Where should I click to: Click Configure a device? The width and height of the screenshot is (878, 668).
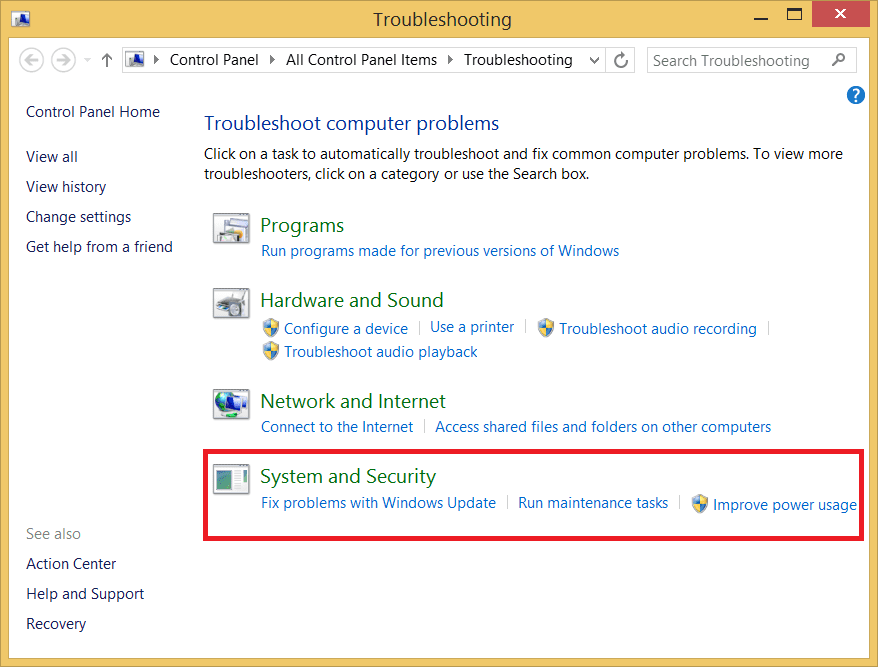pos(346,329)
